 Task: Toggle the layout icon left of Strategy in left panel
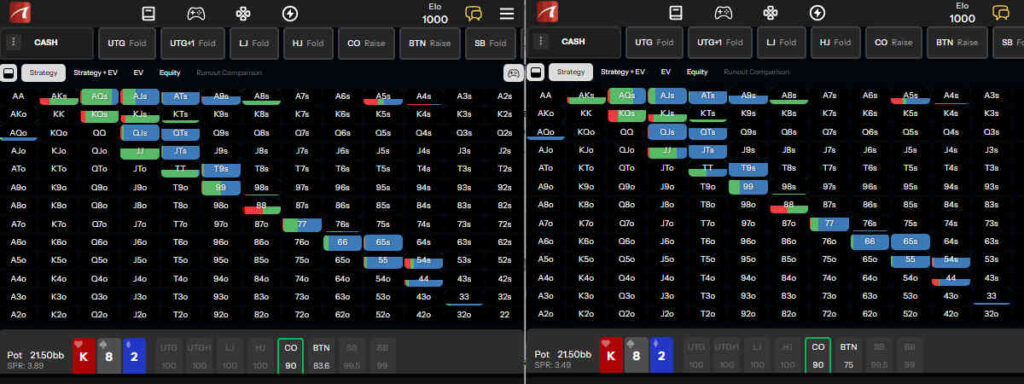pos(9,72)
